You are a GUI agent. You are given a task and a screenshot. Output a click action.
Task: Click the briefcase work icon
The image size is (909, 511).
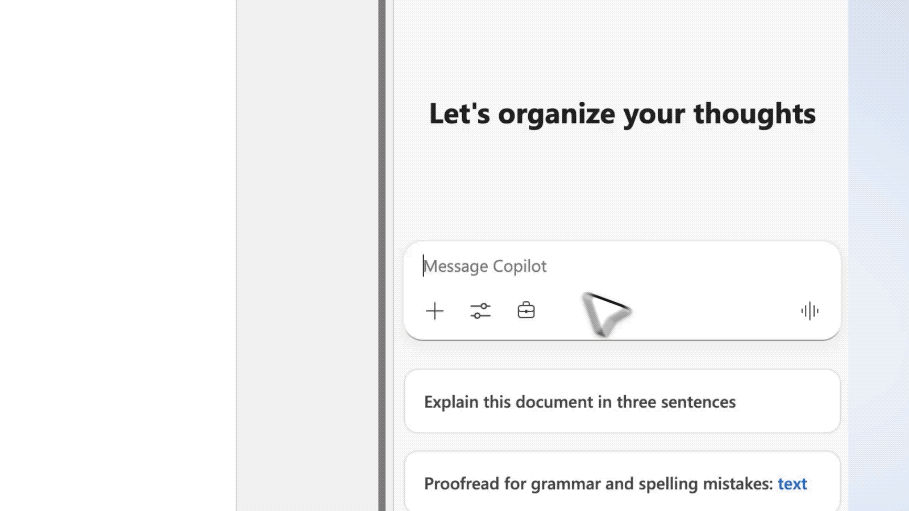pyautogui.click(x=526, y=310)
